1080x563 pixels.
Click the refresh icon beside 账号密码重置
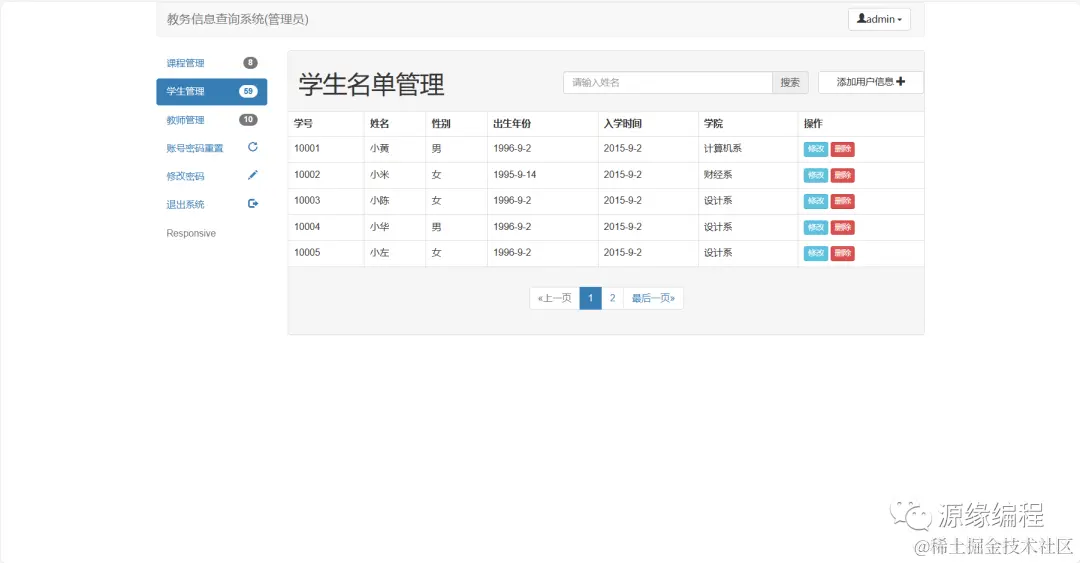tap(253, 147)
